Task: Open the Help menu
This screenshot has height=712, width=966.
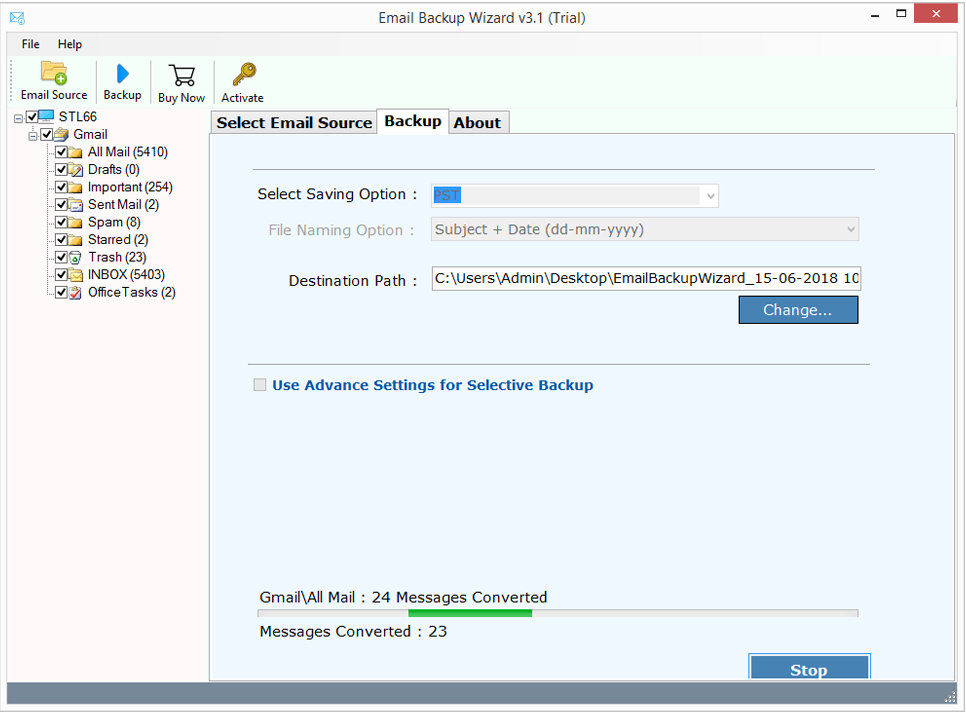Action: point(70,44)
